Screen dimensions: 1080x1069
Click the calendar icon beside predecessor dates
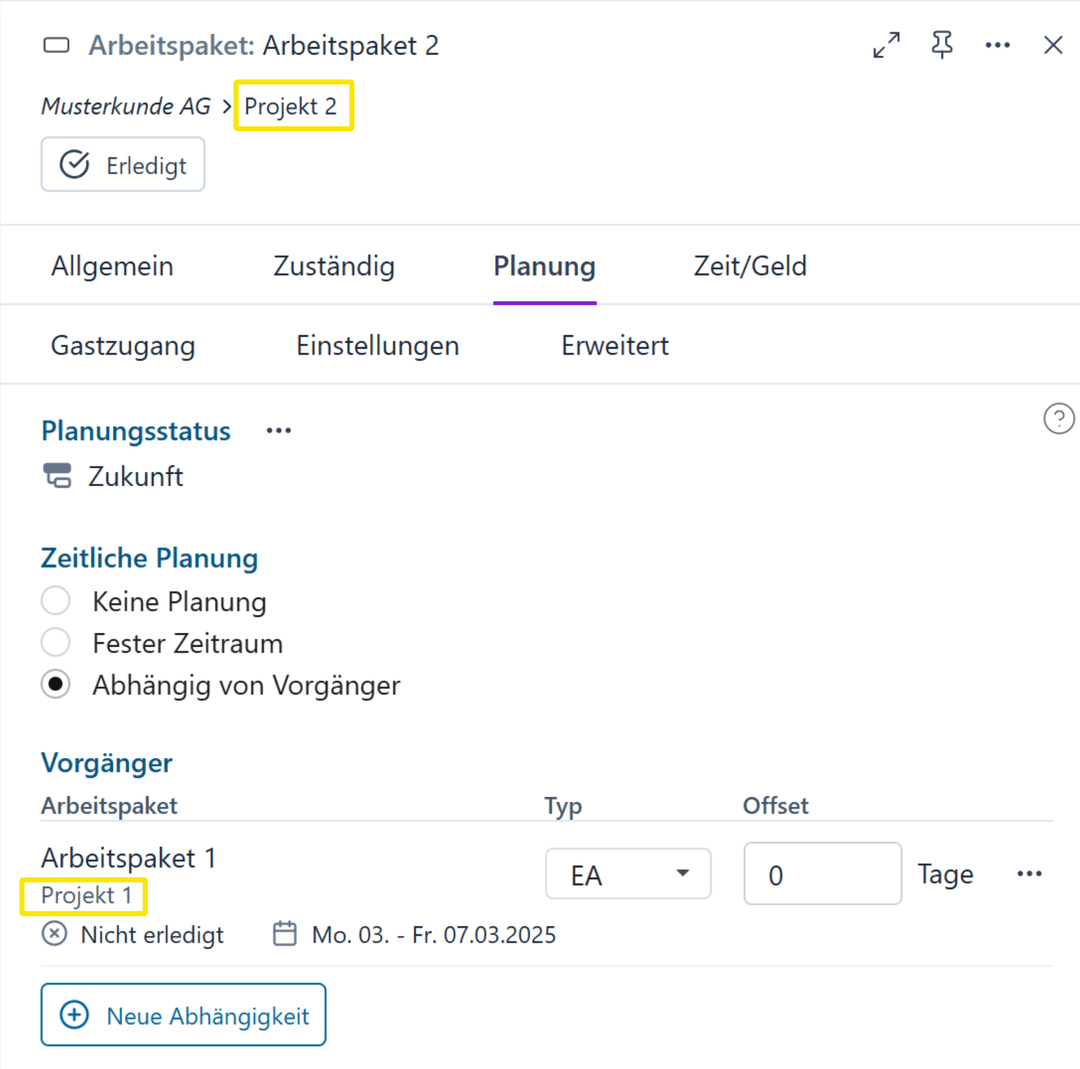(285, 935)
